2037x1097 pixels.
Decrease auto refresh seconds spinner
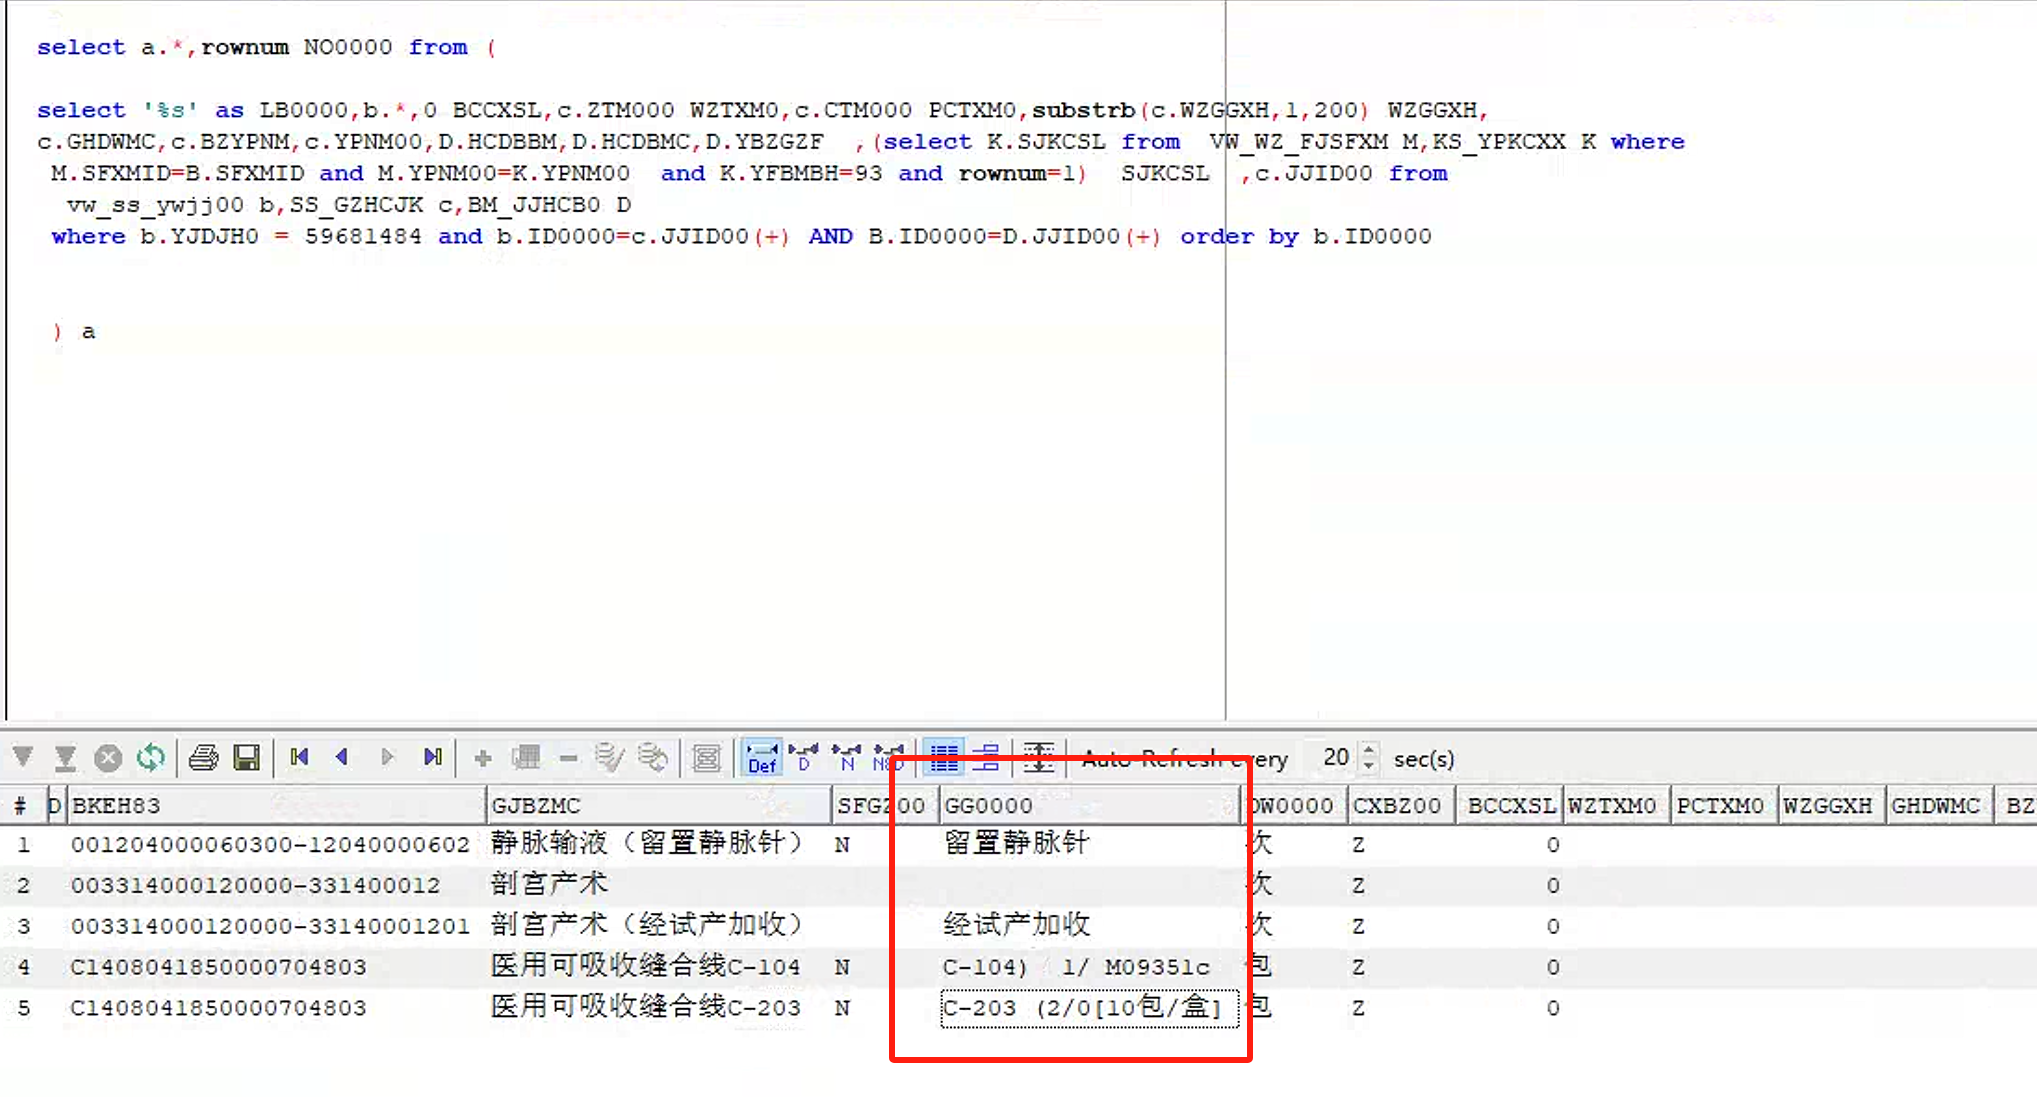1369,766
